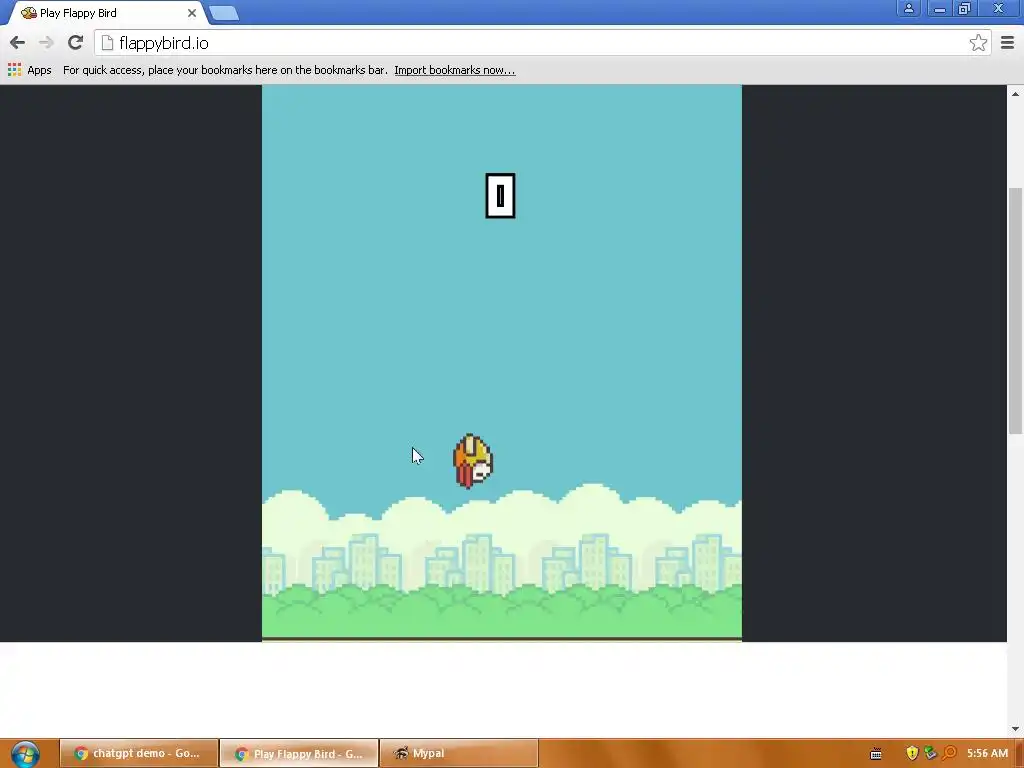1024x768 pixels.
Task: Click the on-screen keyboard tray icon
Action: click(x=876, y=754)
